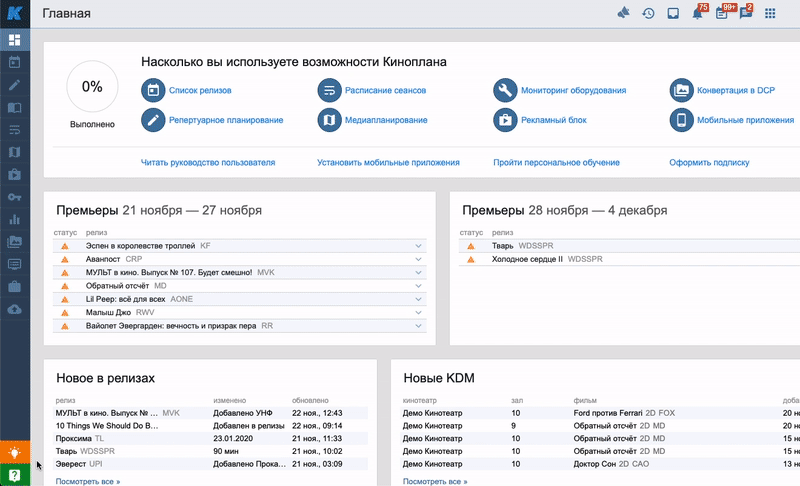Open the notifications bell with 75 badge
The image size is (800, 486).
click(697, 14)
